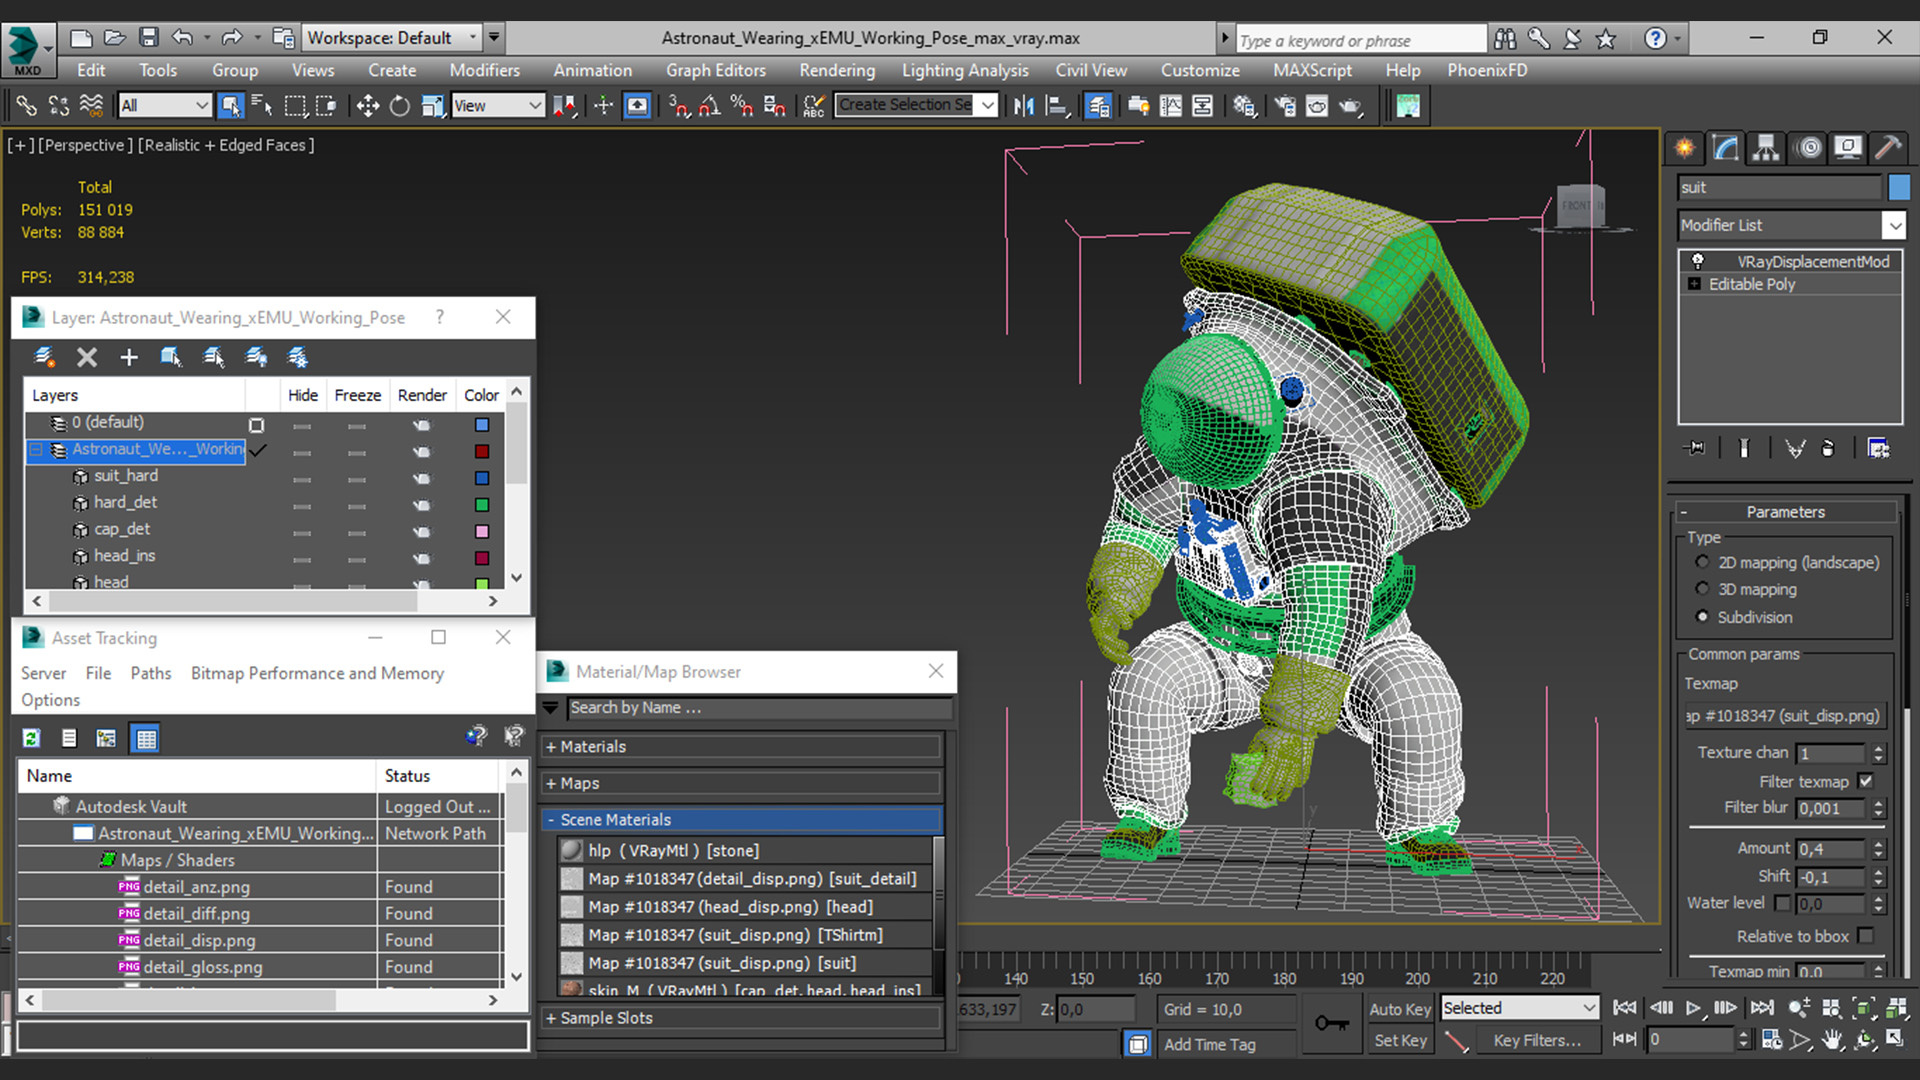Screen dimensions: 1920x1080
Task: Open the Workspace: Default dropdown
Action: click(393, 38)
